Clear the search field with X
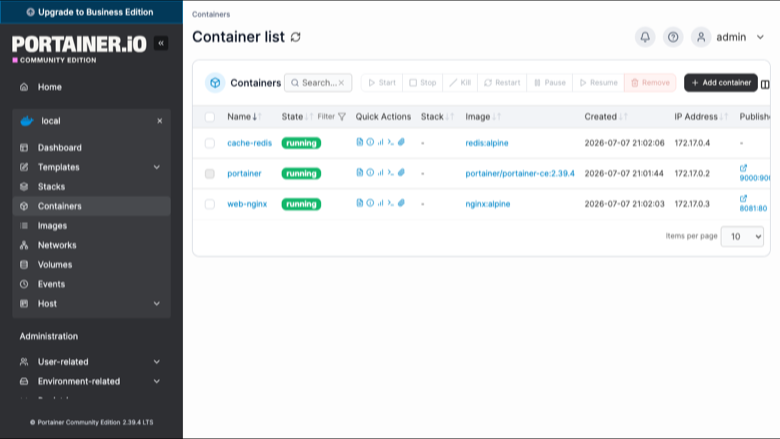 tap(341, 83)
